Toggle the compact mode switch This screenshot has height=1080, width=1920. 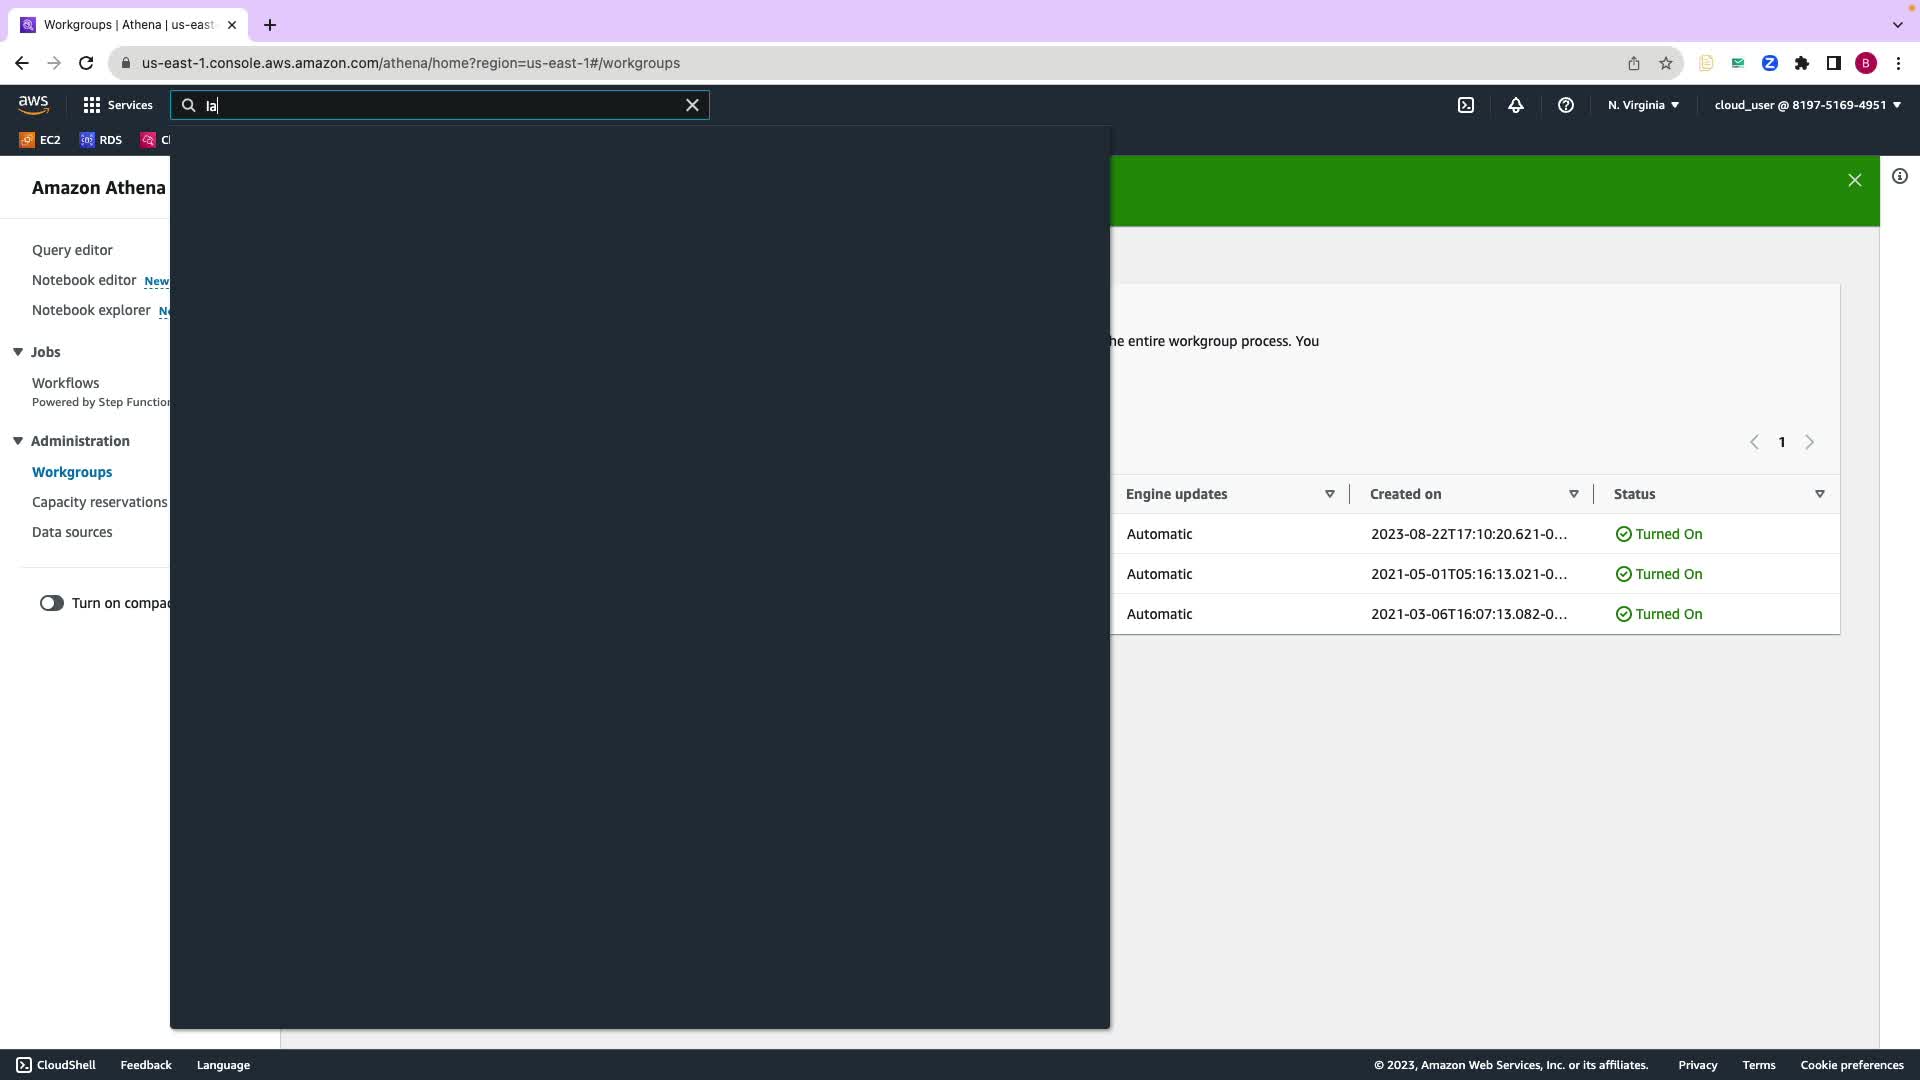tap(51, 603)
